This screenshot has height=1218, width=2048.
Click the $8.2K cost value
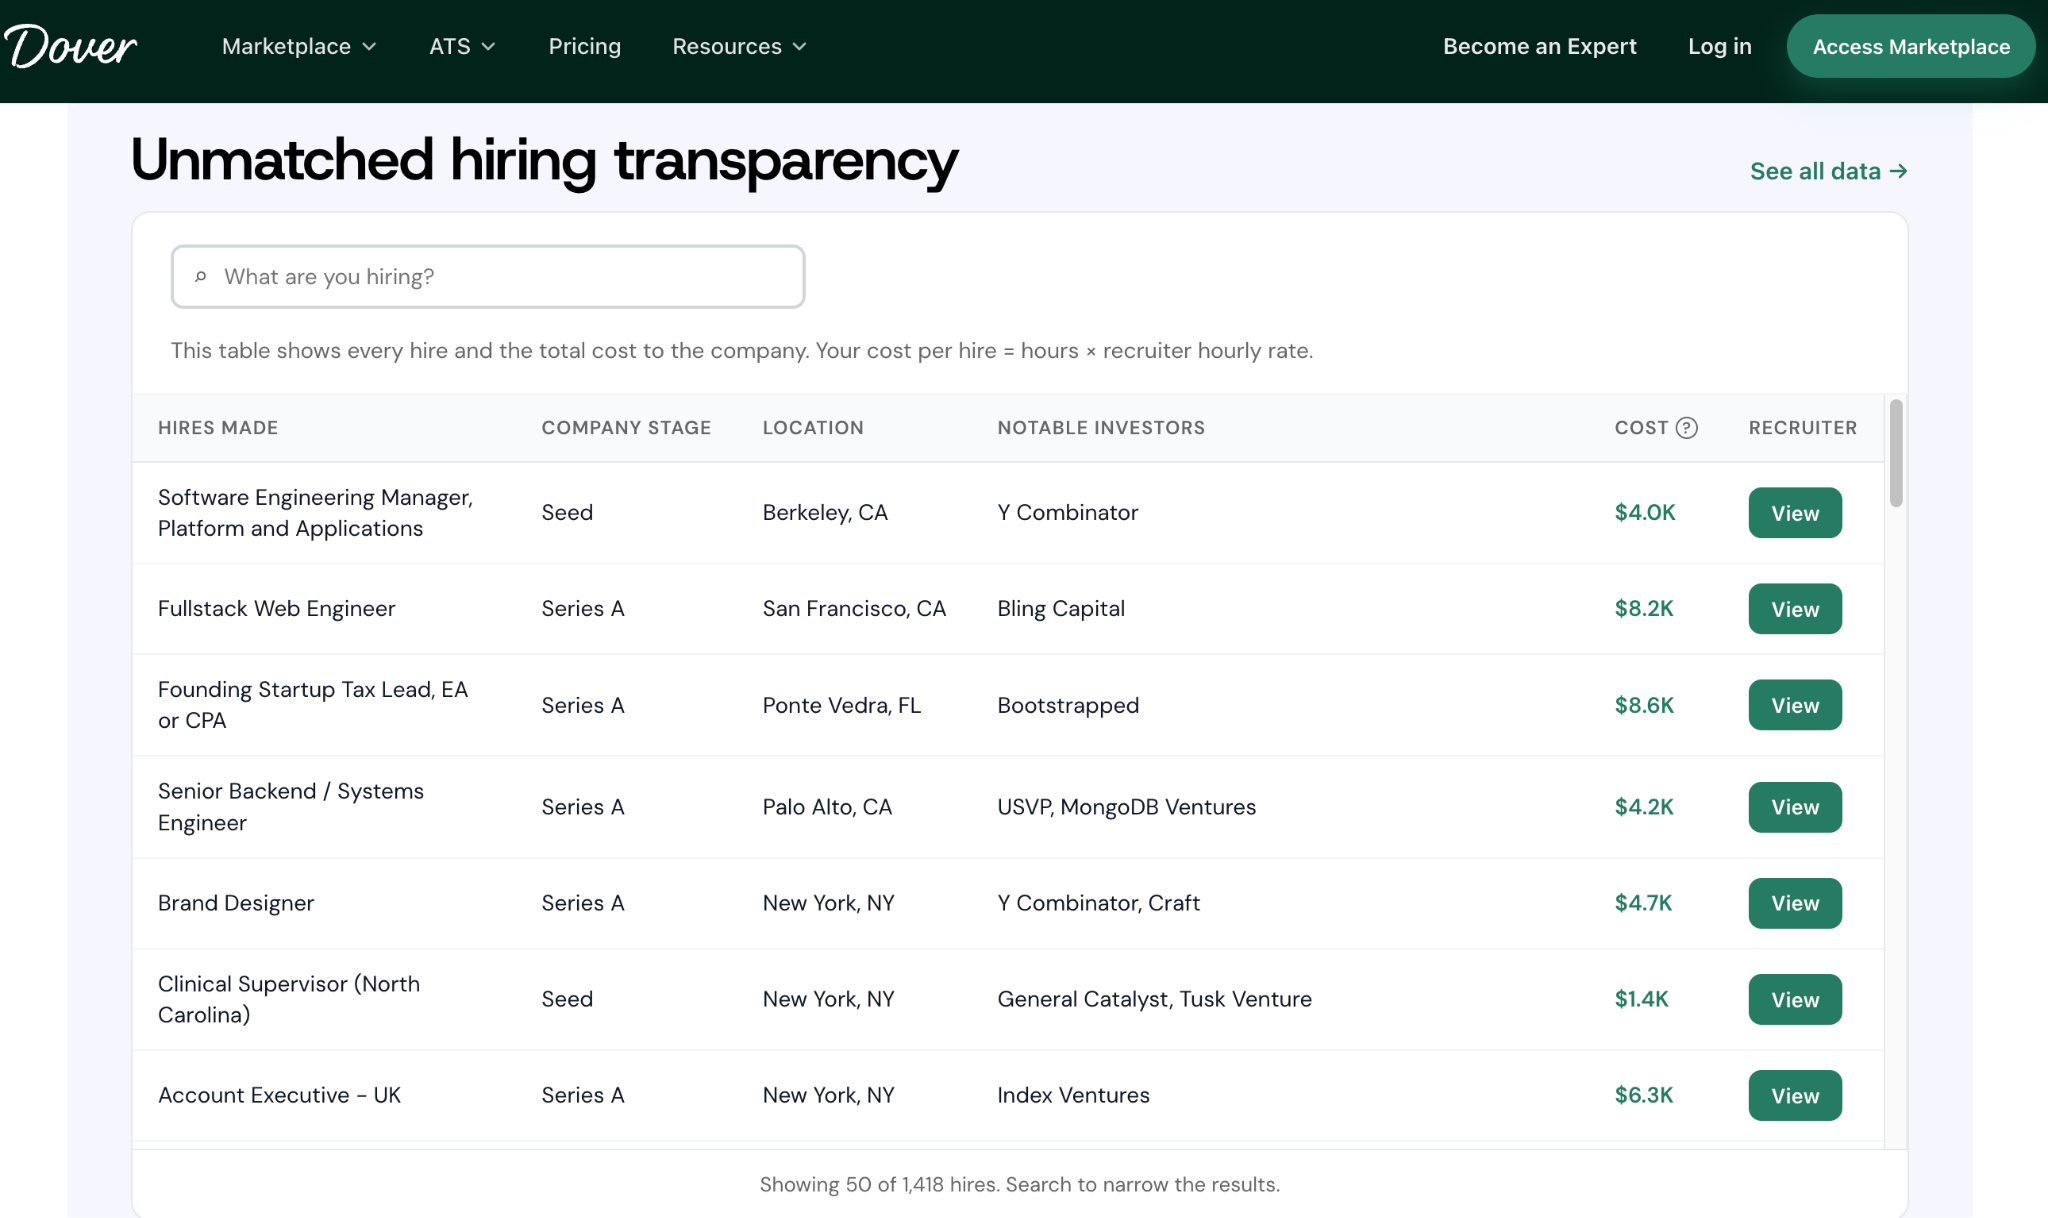click(1644, 609)
